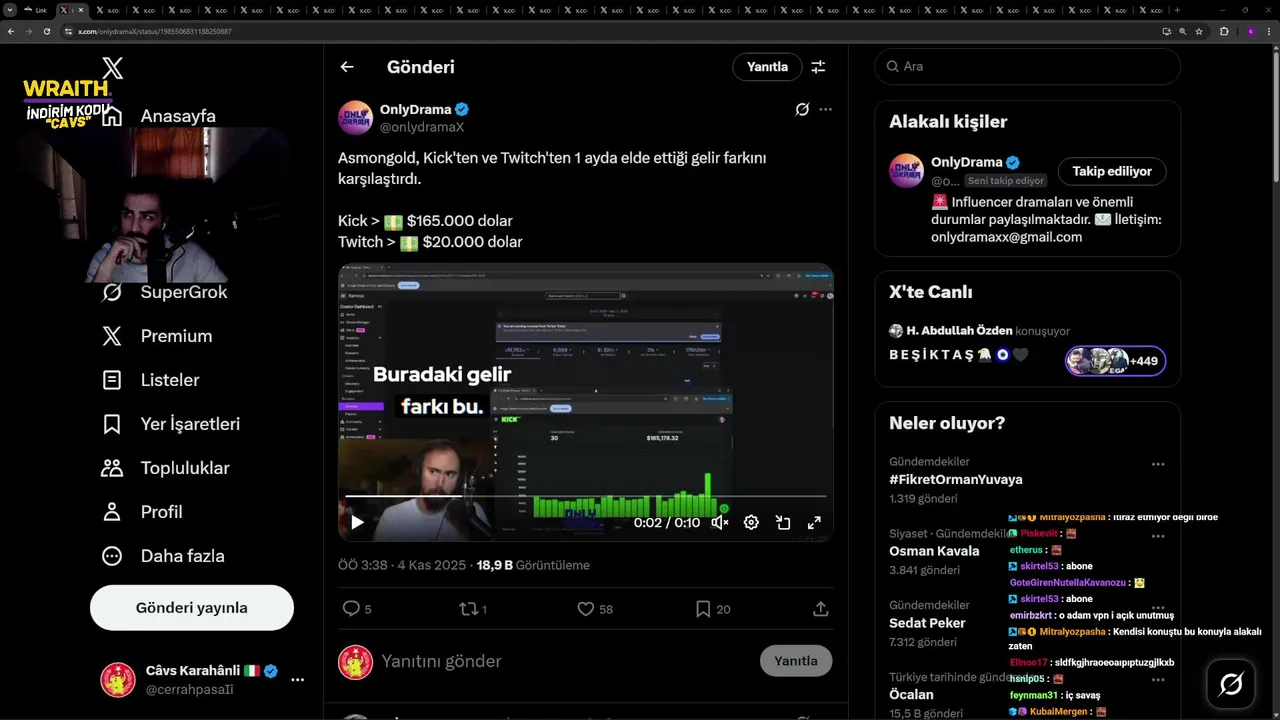Image resolution: width=1280 pixels, height=720 pixels.
Task: Open the browser zoom icon
Action: click(1183, 31)
